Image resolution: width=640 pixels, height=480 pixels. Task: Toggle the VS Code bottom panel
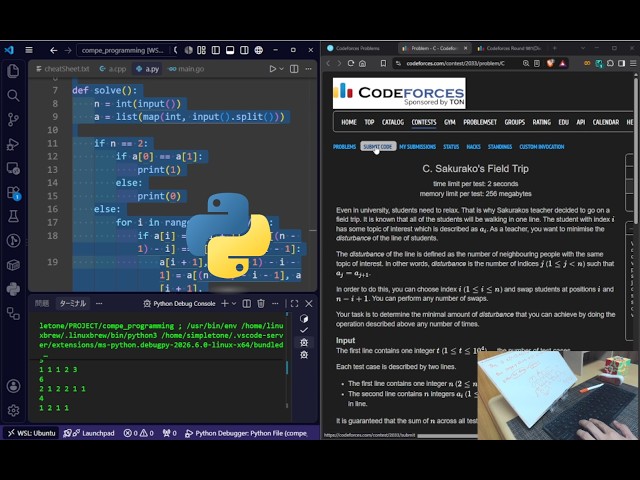pyautogui.click(x=230, y=50)
